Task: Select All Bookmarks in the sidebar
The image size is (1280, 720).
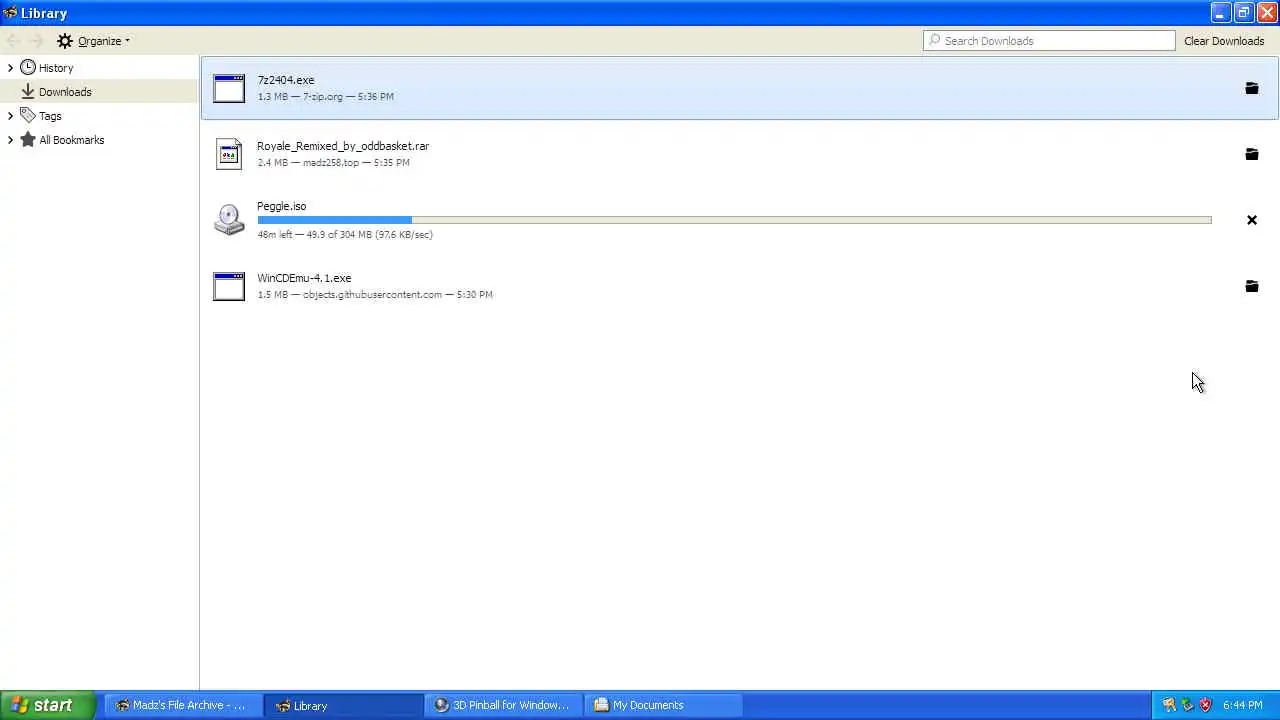Action: point(71,140)
